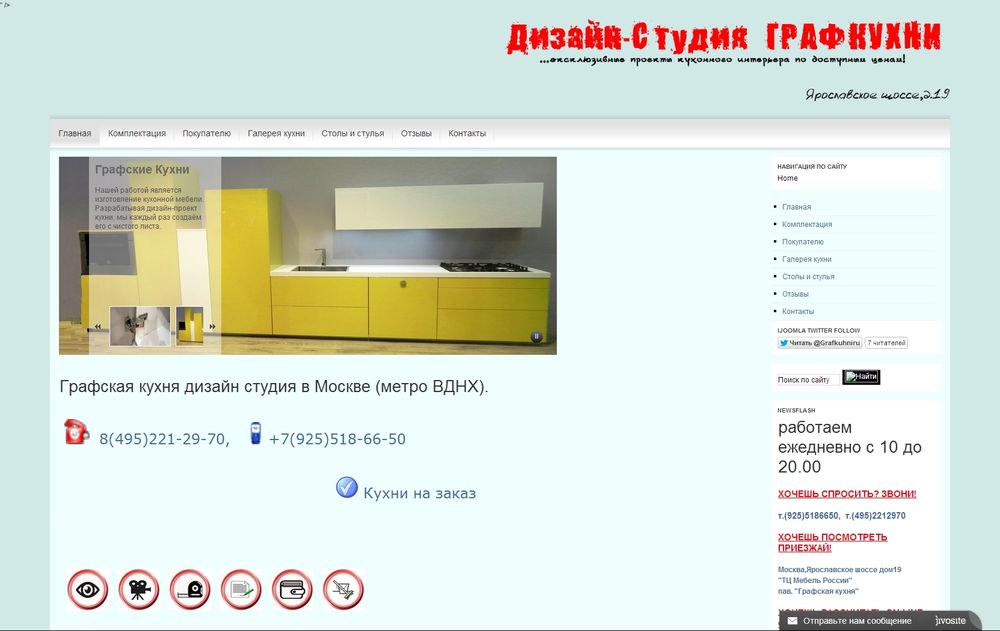The image size is (1000, 631).
Task: Follow @Grafkuhniru on Twitter button
Action: point(820,343)
